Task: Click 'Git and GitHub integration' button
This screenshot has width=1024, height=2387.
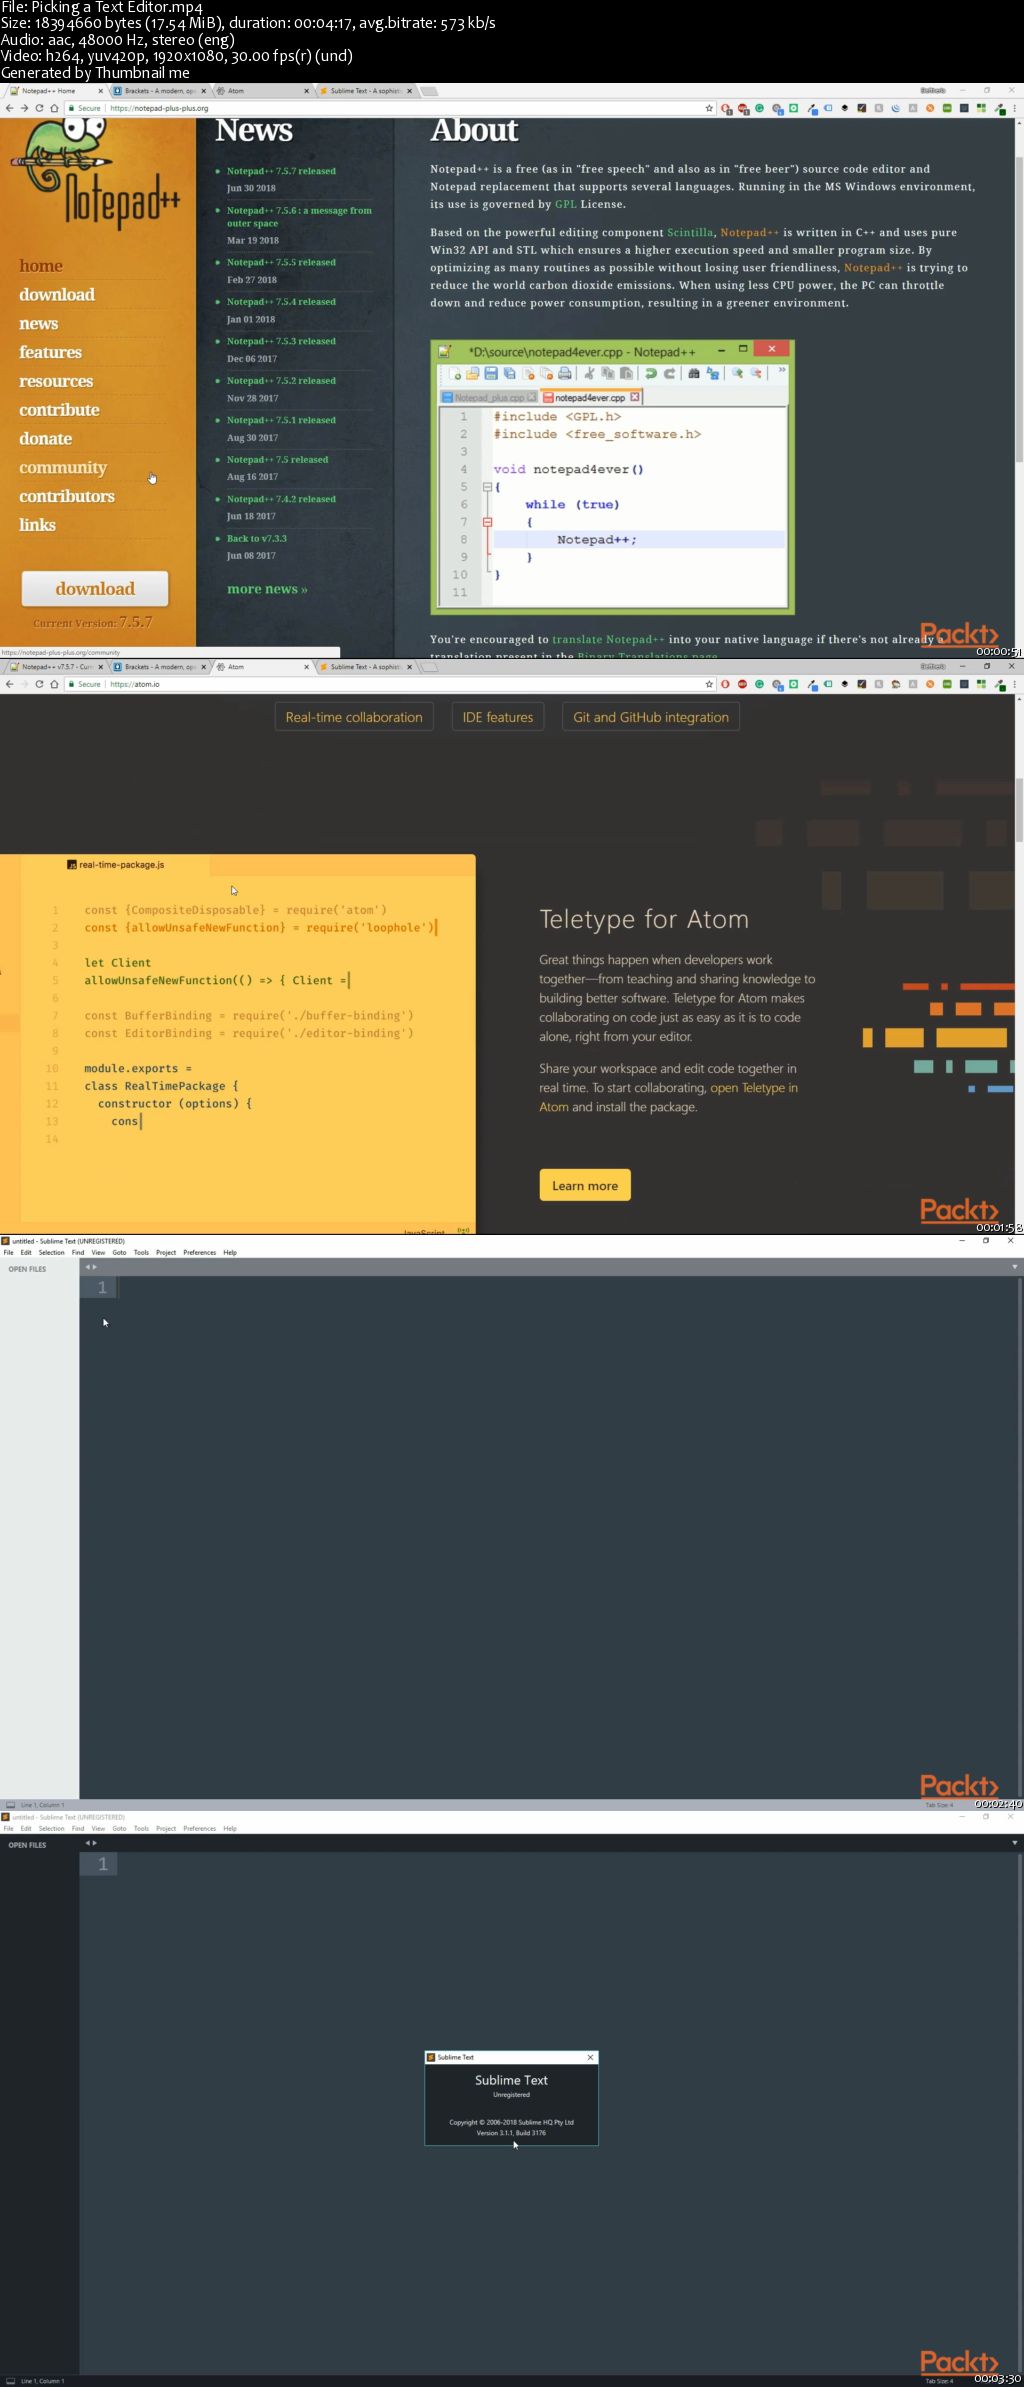Action: [651, 717]
